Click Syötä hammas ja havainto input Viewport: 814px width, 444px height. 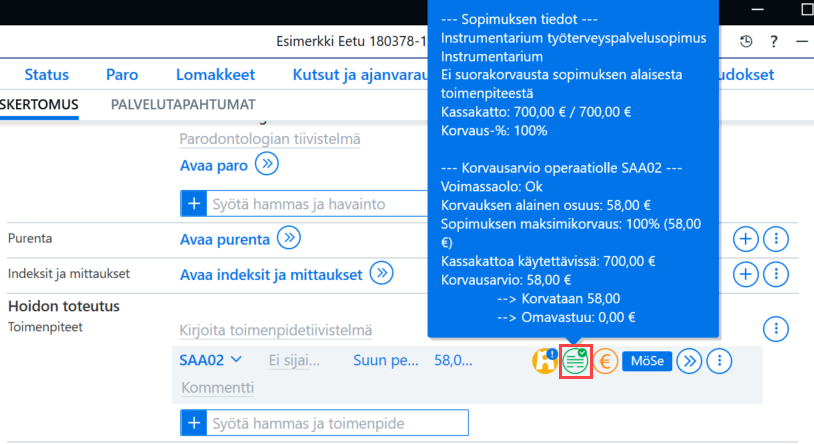coord(317,204)
